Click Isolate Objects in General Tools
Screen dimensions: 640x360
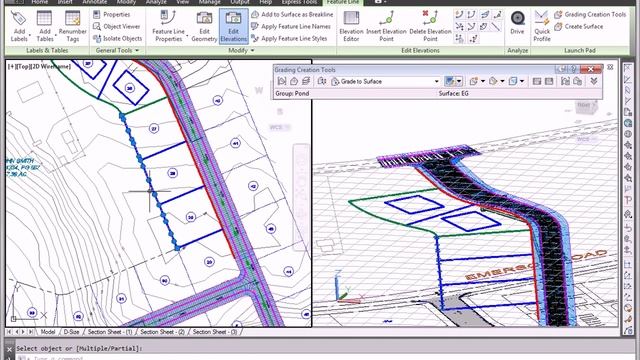tap(118, 38)
